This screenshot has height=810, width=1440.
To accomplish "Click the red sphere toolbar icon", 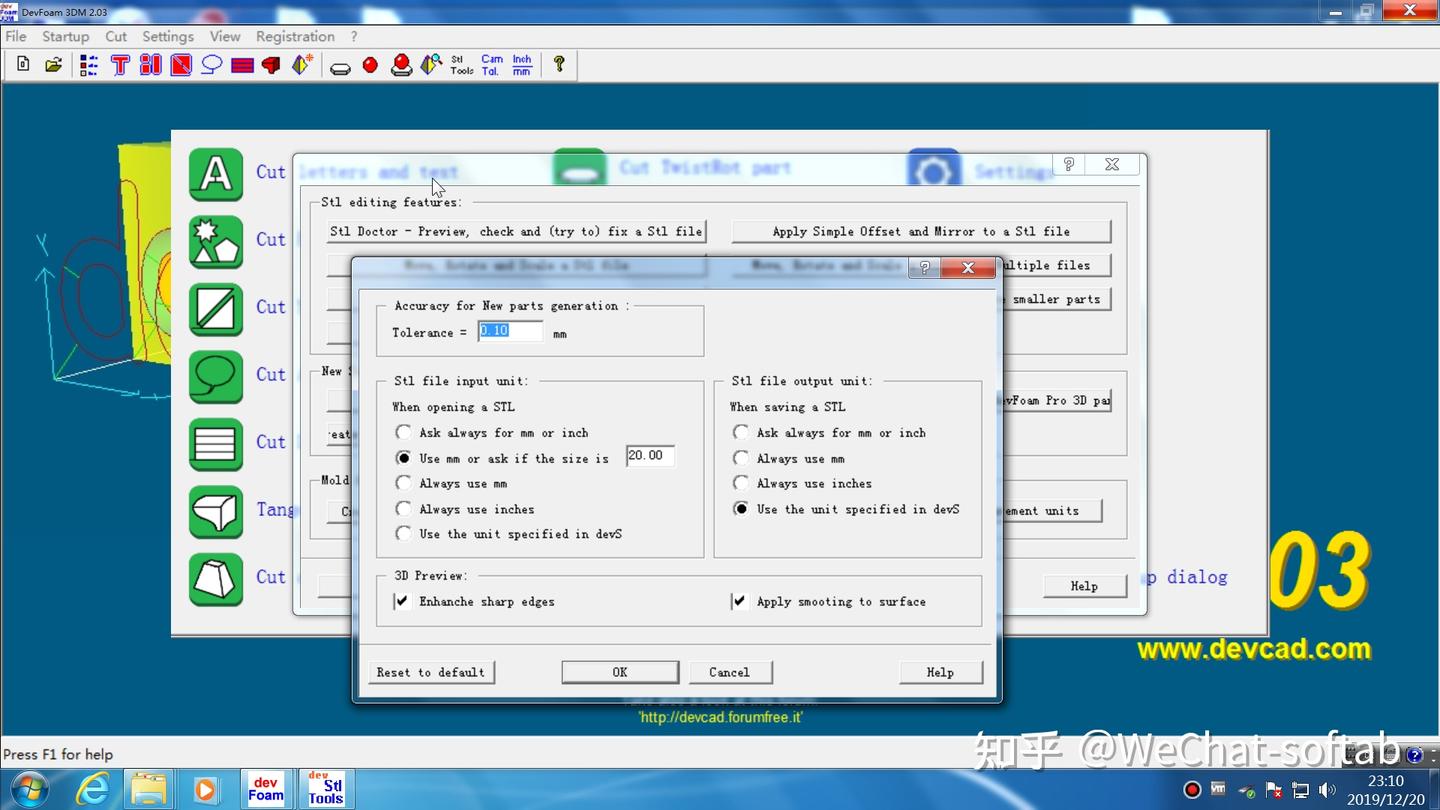I will coord(371,64).
